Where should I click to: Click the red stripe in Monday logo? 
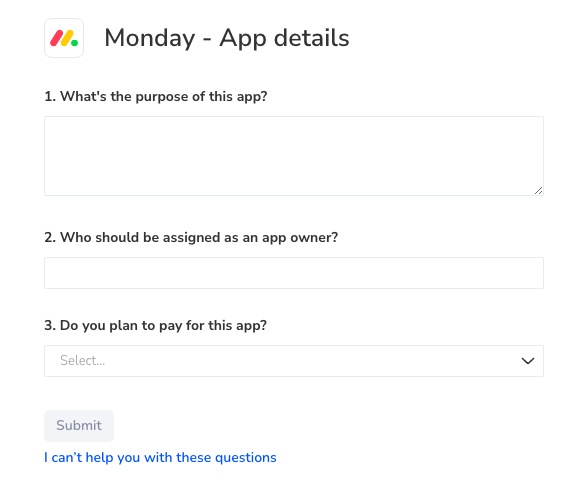pos(56,38)
